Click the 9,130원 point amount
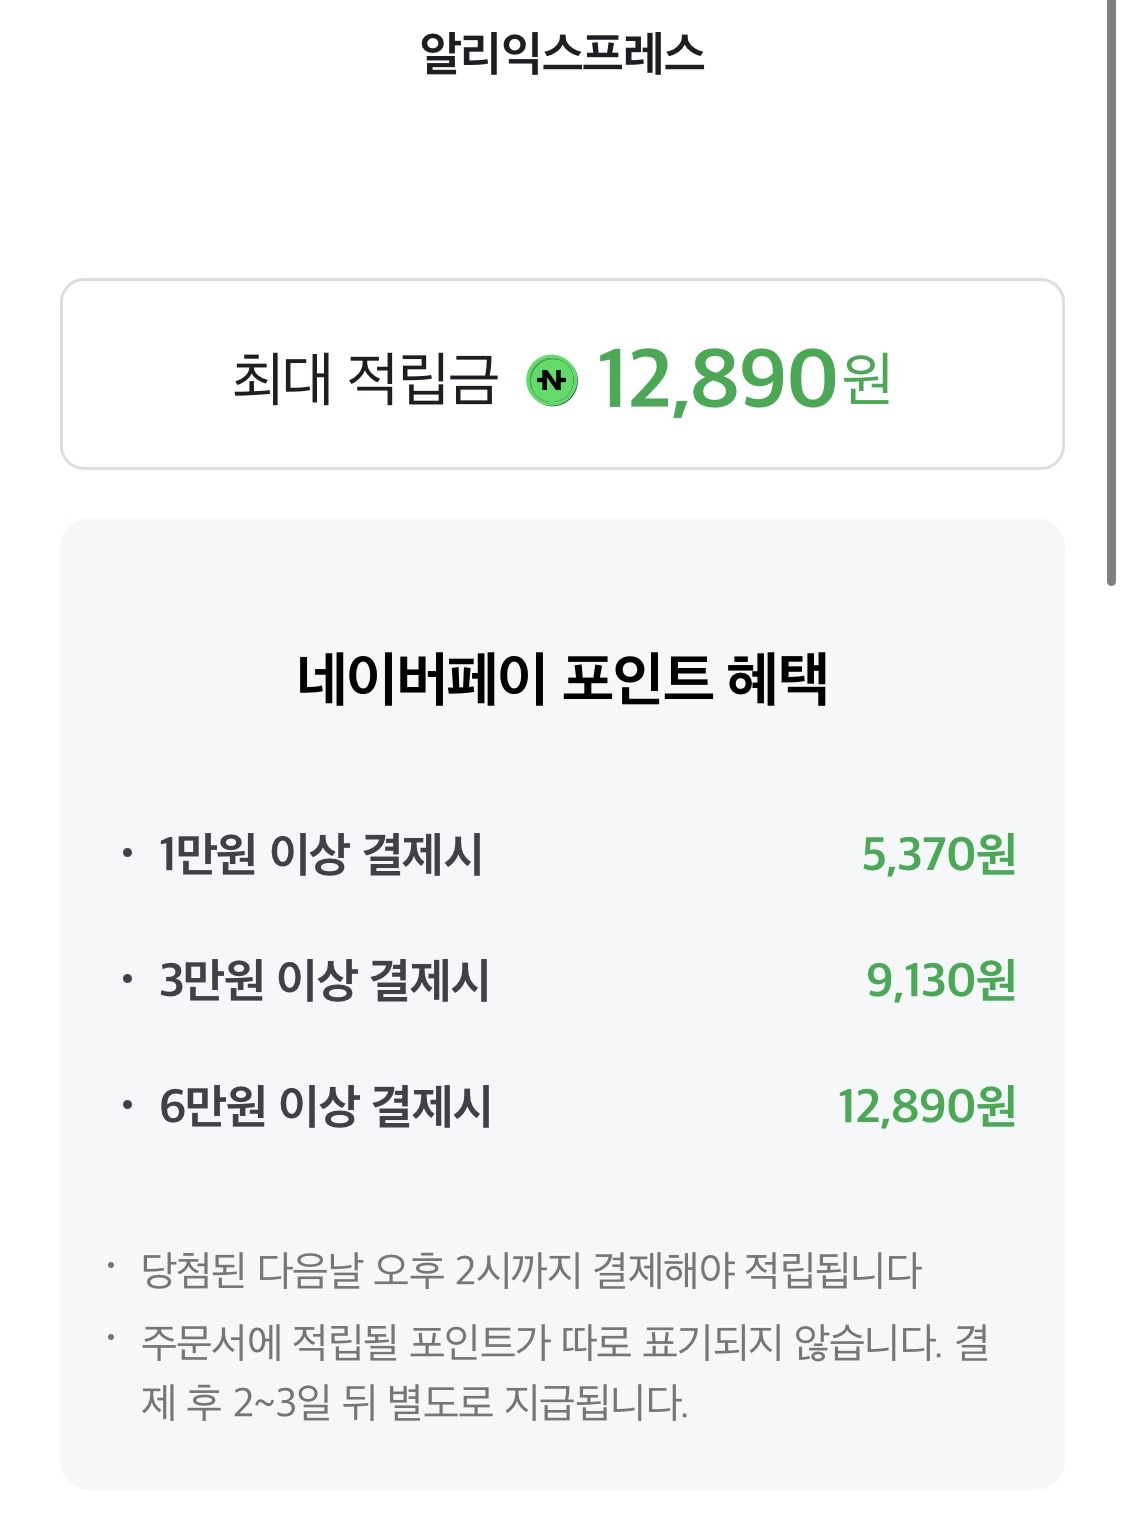This screenshot has width=1125, height=1522. [x=940, y=980]
